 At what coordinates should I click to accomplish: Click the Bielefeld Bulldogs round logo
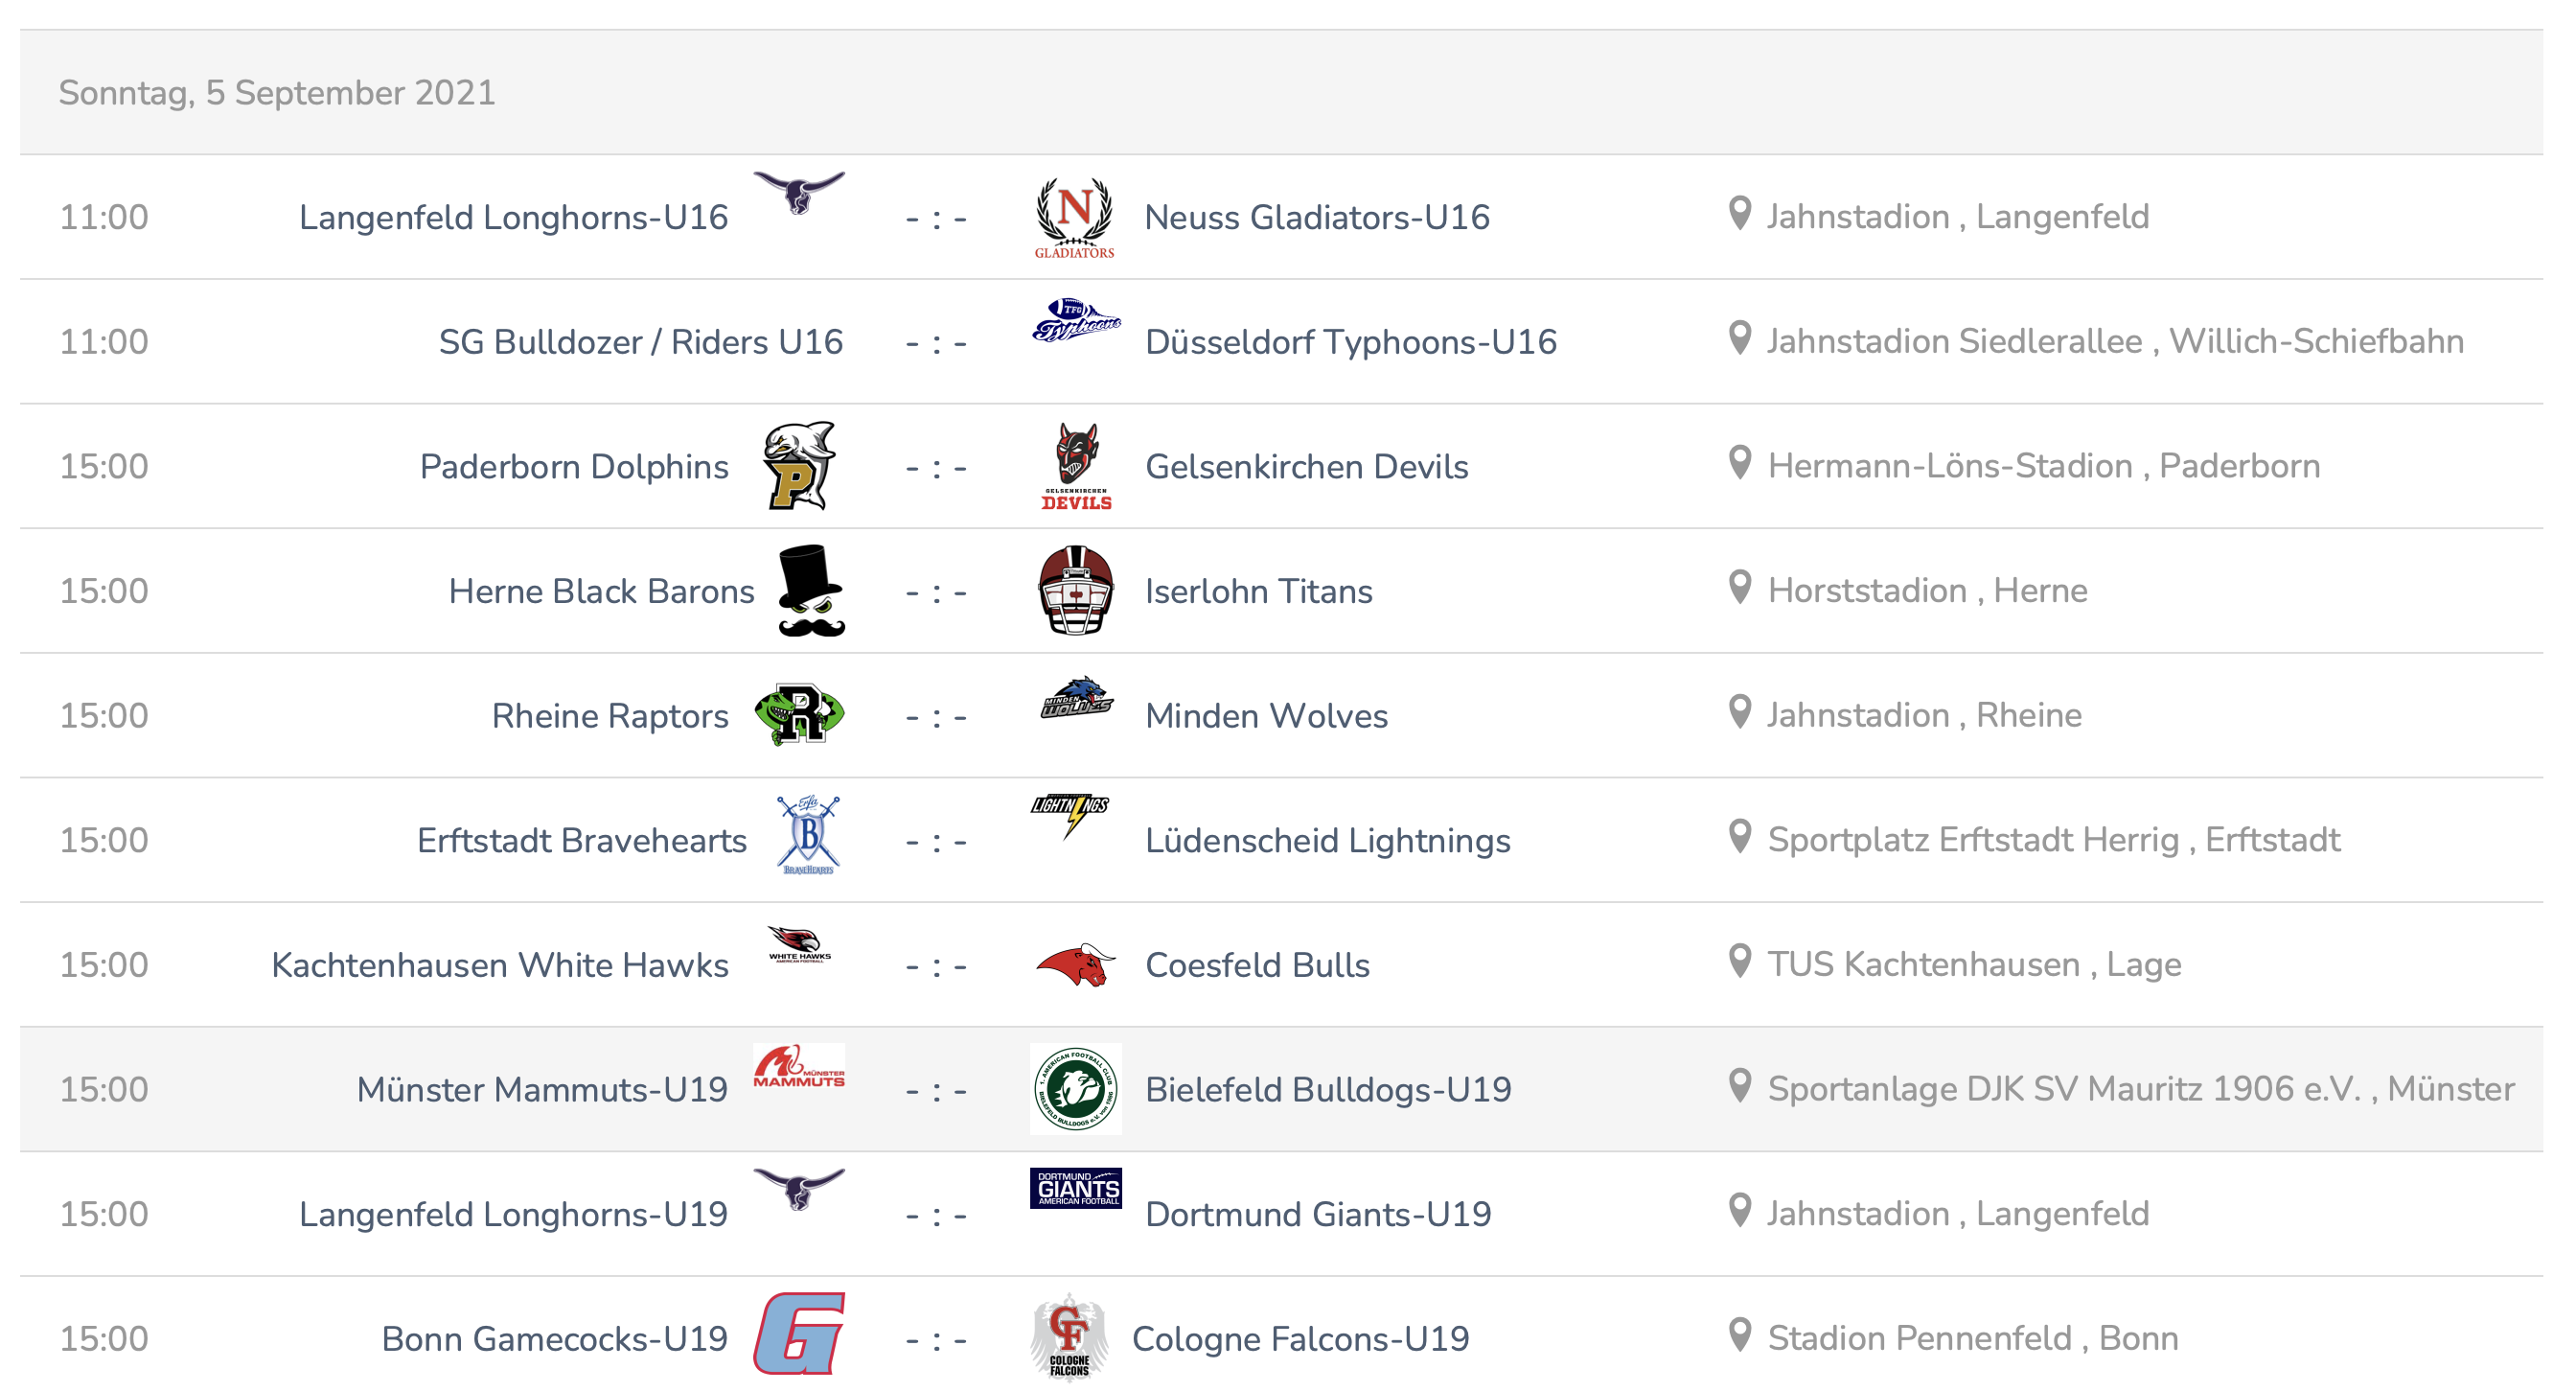[x=1076, y=1089]
